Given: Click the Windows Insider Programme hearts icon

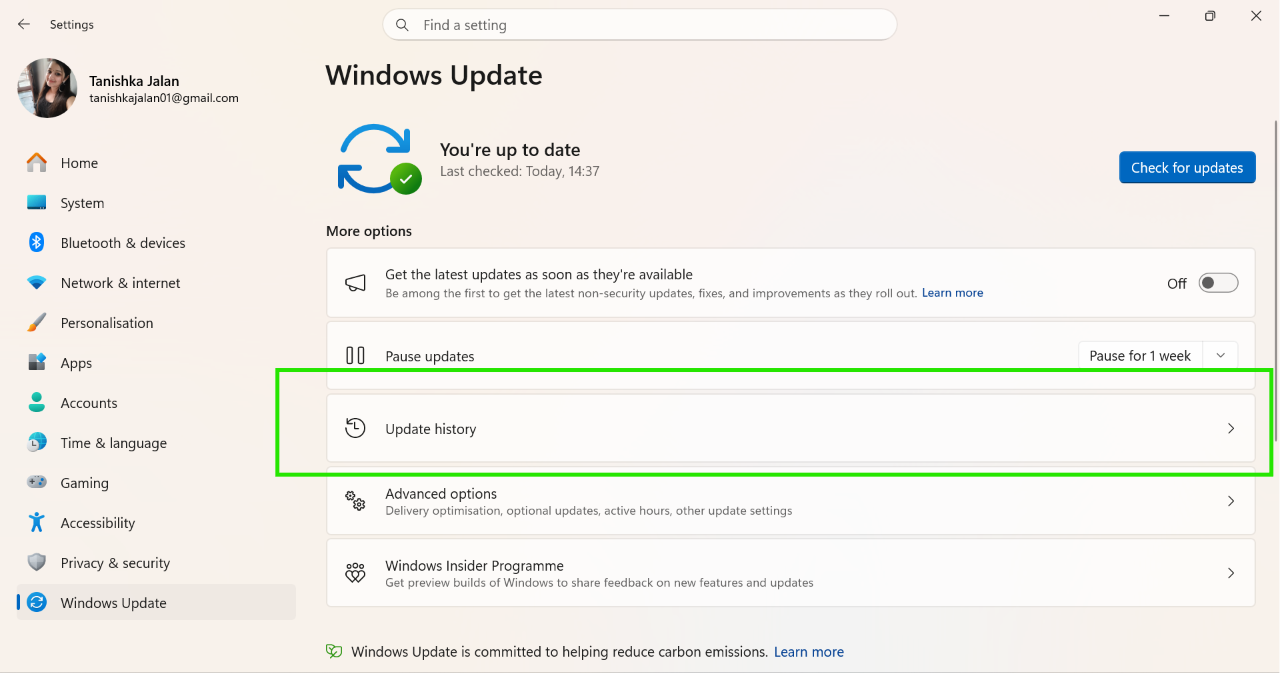Looking at the screenshot, I should 355,573.
